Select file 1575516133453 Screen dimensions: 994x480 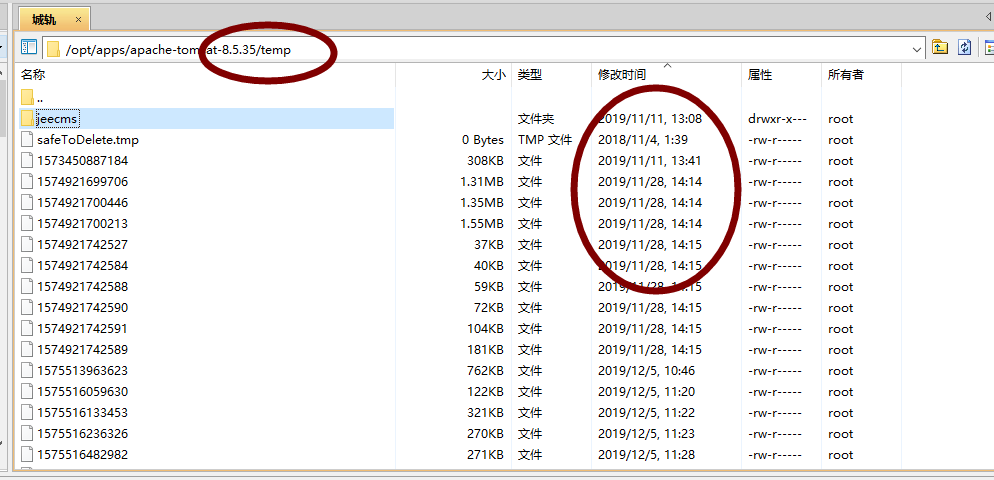coord(82,413)
